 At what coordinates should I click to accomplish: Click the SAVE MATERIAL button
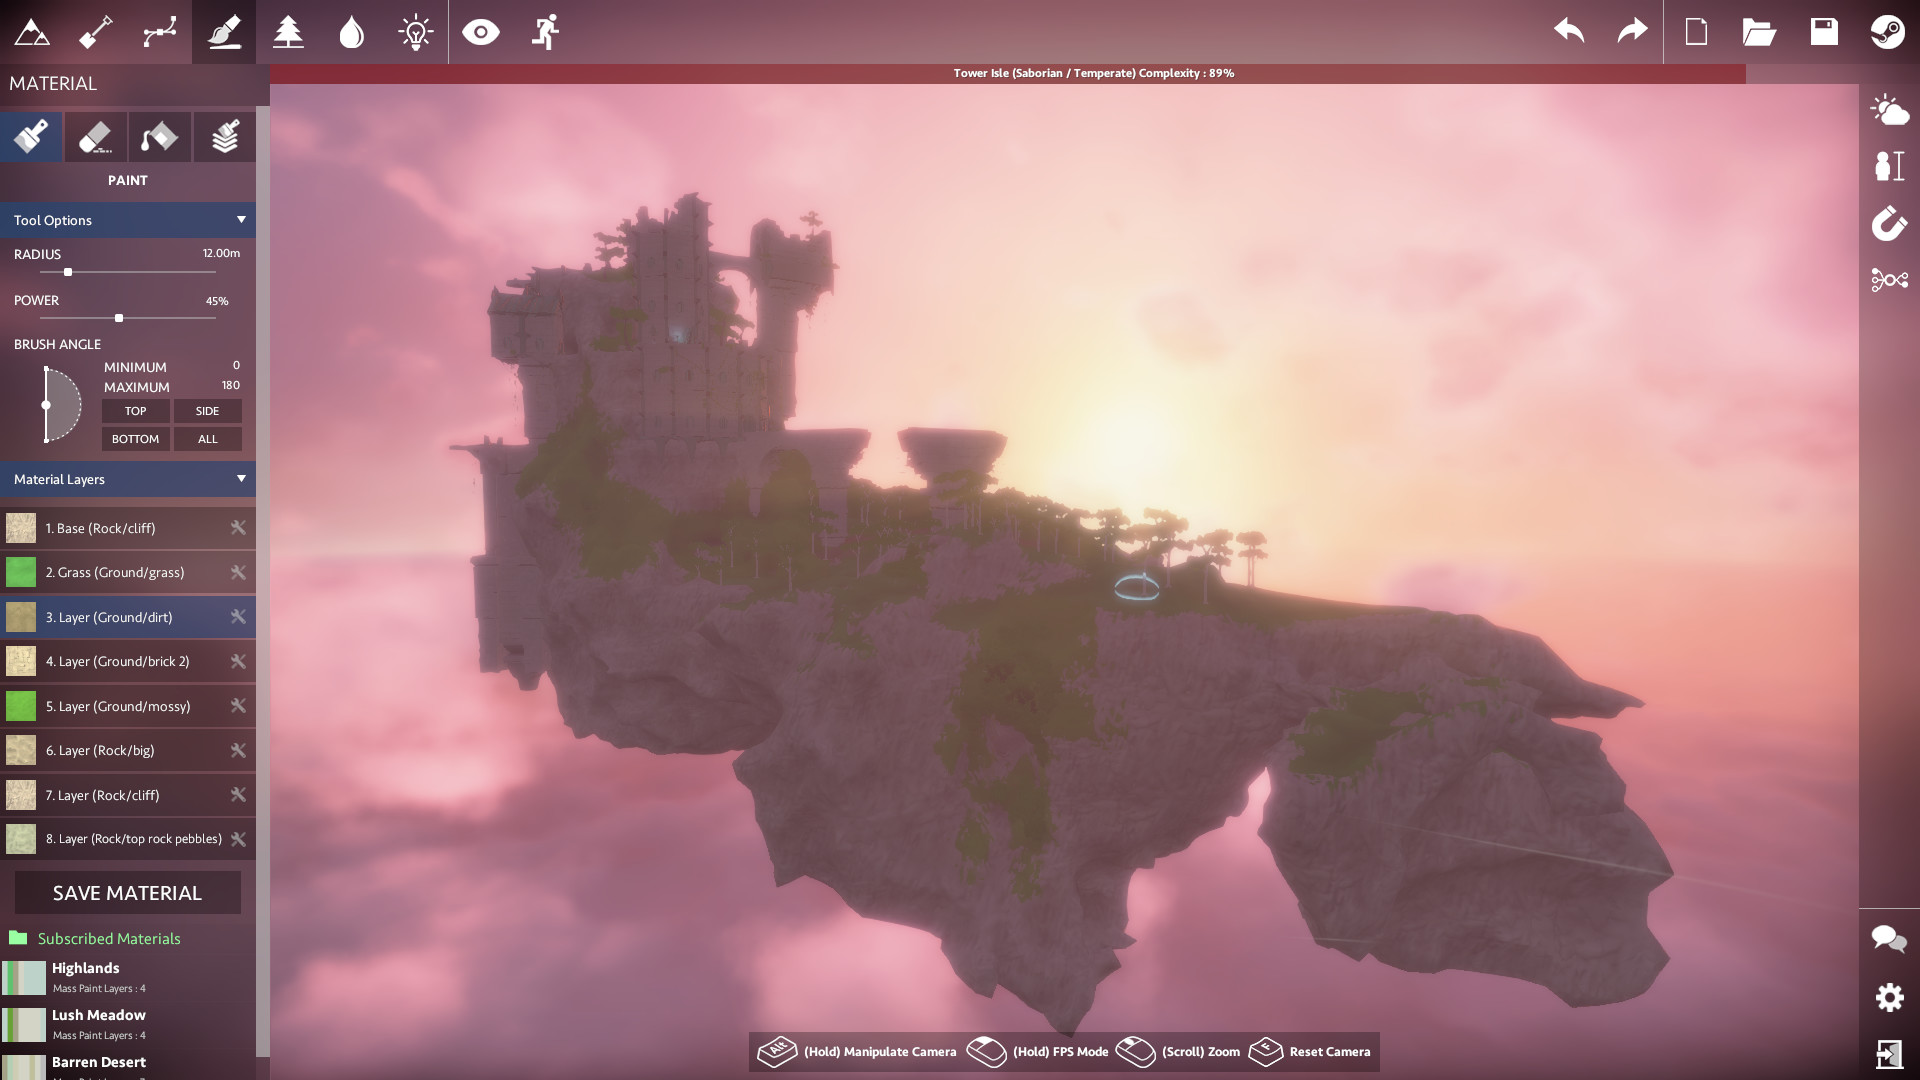tap(128, 892)
